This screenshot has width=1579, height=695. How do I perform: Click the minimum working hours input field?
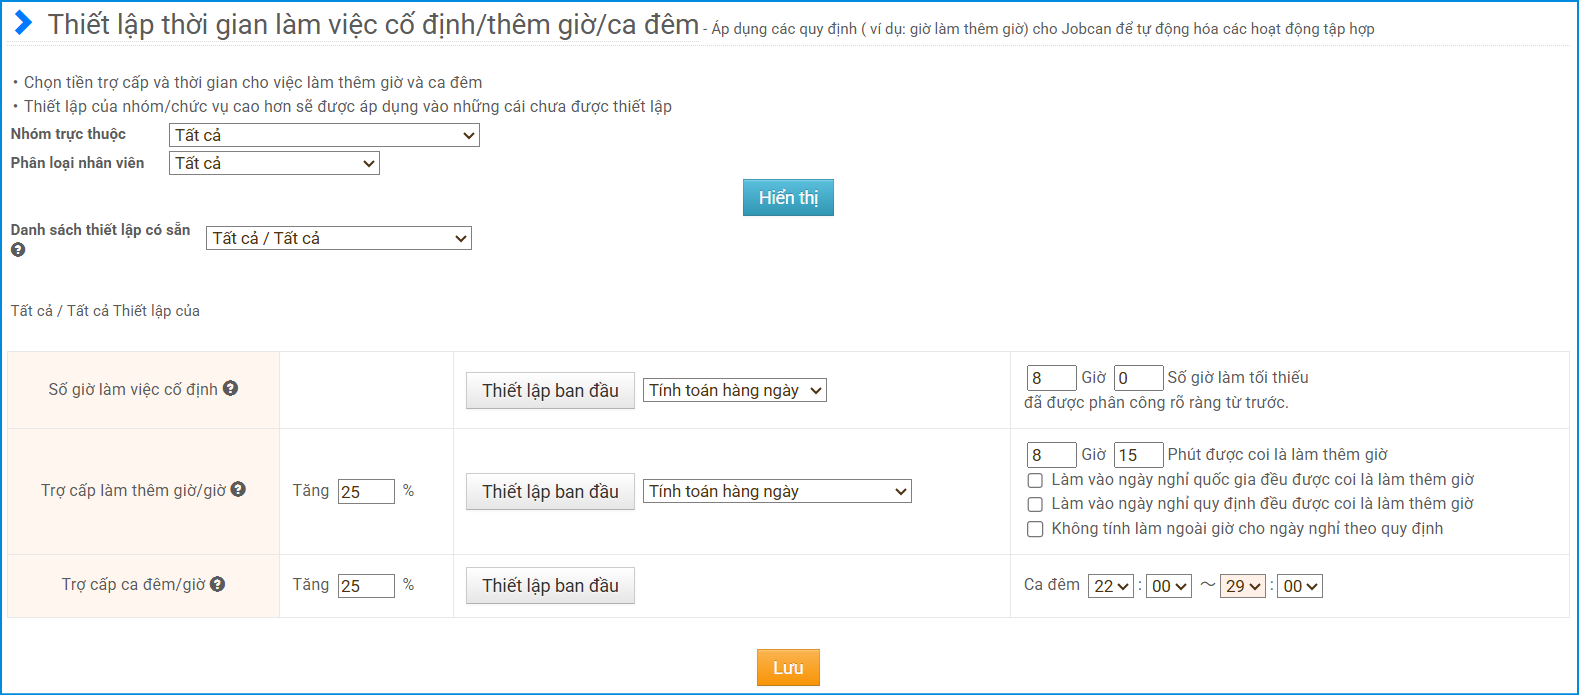point(1051,378)
